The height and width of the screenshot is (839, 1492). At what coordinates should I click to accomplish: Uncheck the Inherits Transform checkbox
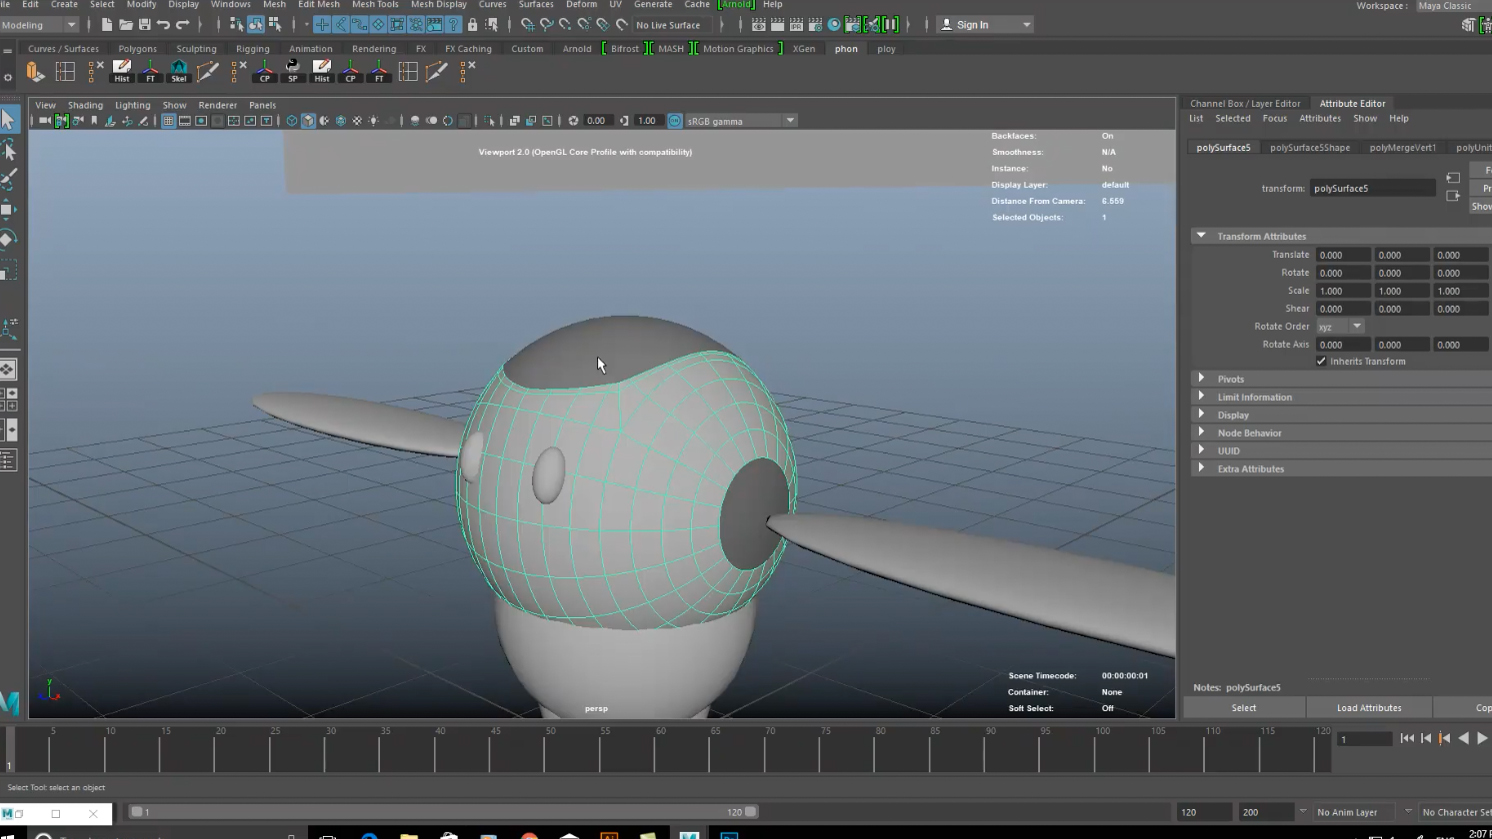1321,362
